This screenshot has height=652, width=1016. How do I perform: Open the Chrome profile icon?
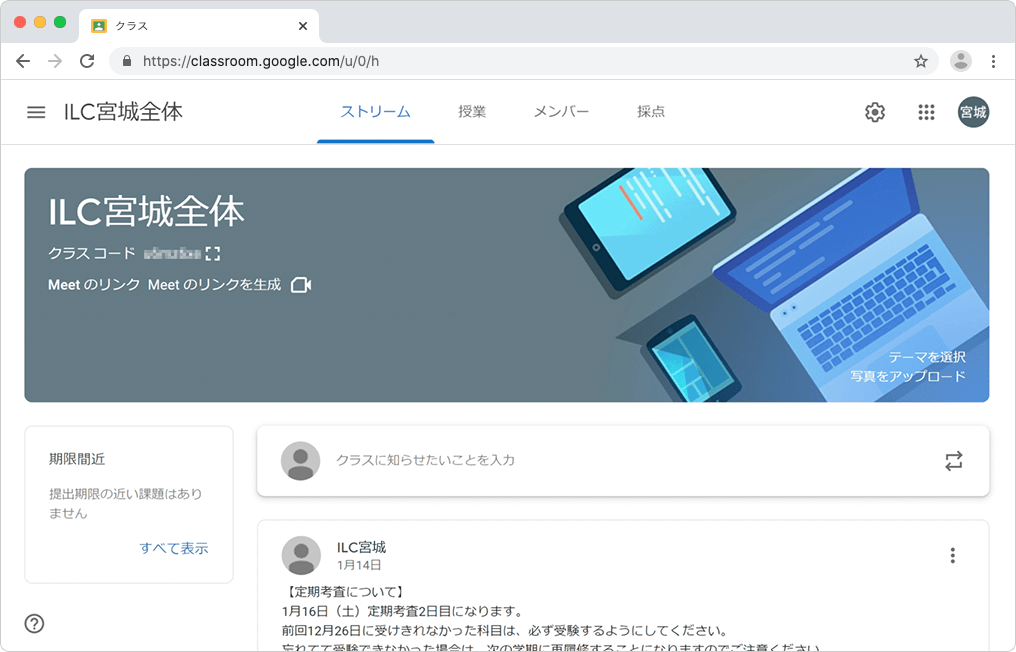click(x=960, y=61)
